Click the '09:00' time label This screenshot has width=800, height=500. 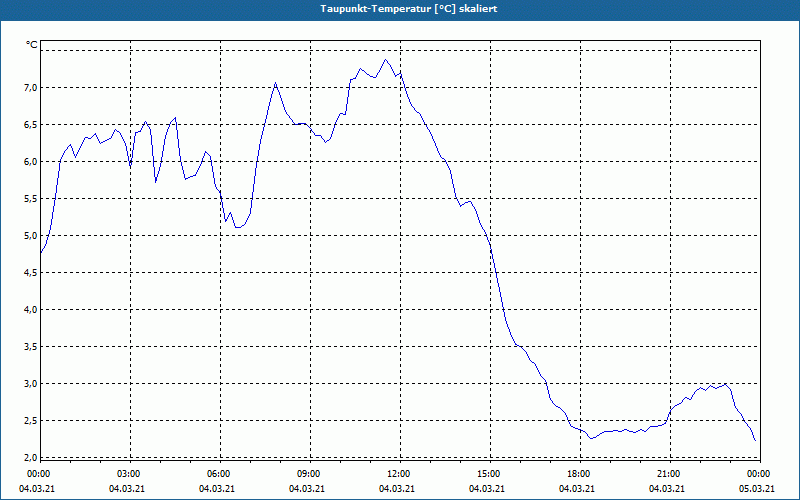point(309,474)
